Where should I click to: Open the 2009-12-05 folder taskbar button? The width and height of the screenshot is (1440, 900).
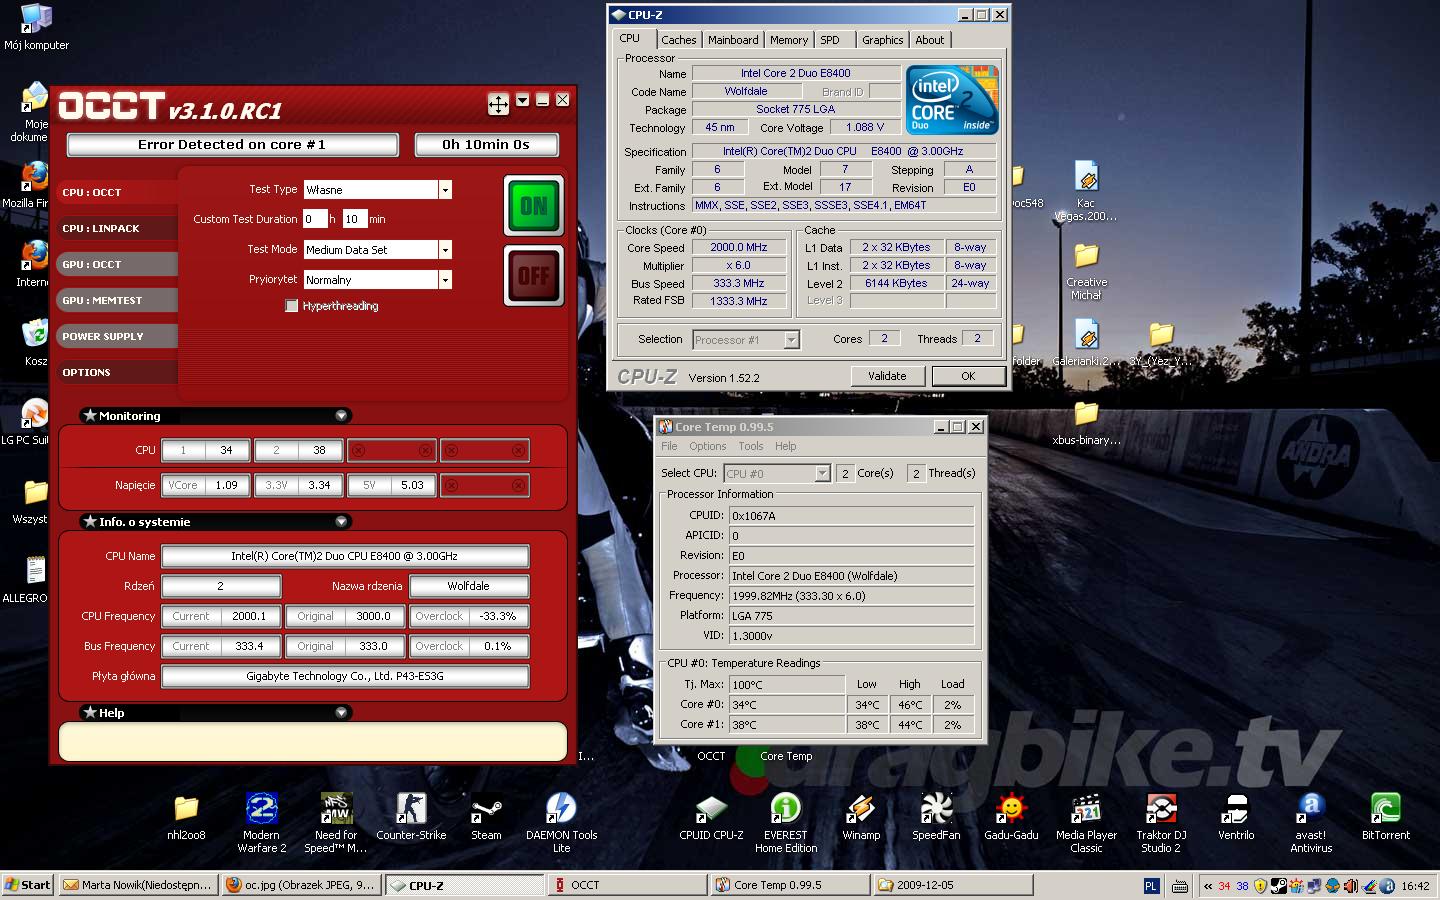[x=952, y=885]
